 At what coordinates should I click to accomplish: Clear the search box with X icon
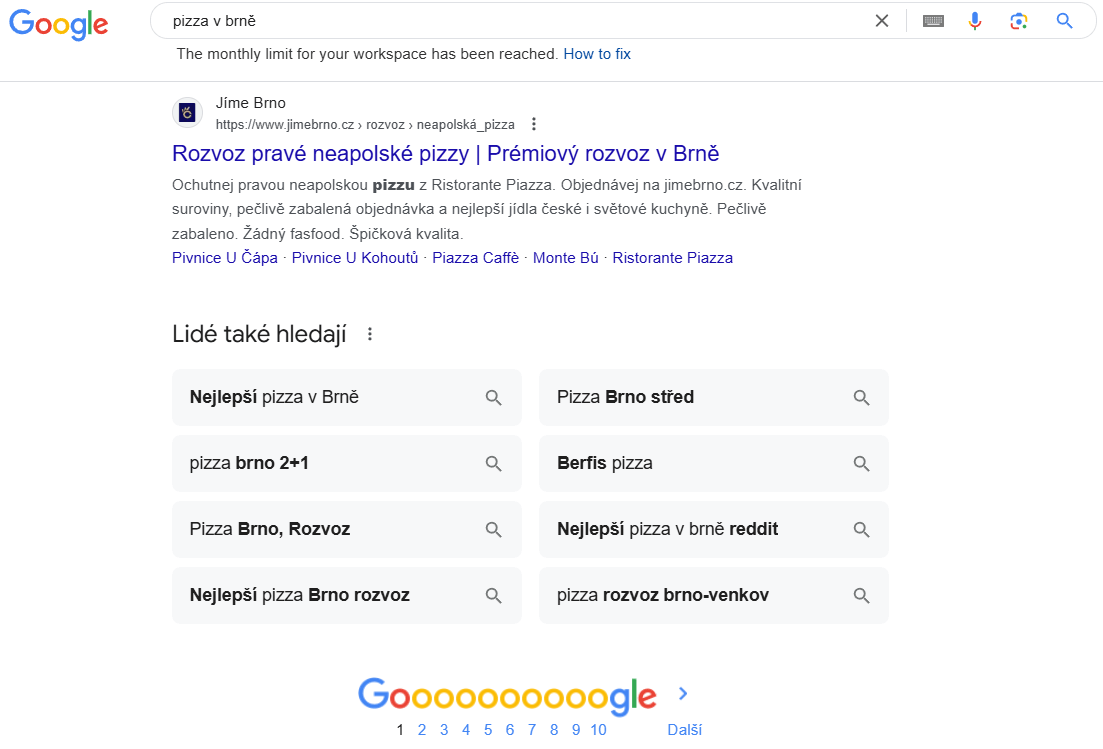pos(881,21)
